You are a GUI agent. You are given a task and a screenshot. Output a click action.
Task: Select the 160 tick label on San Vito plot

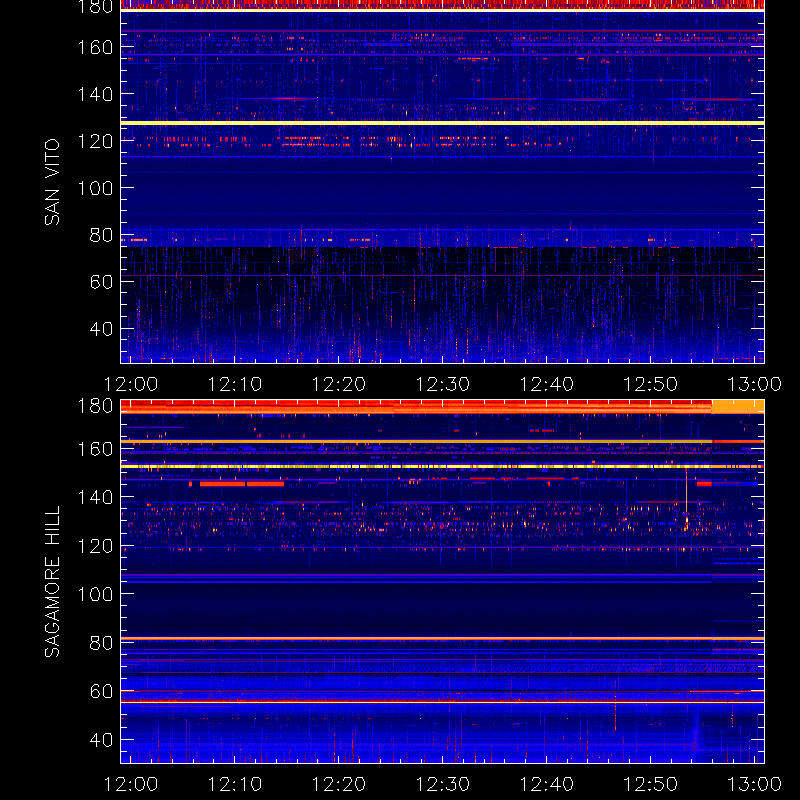(95, 47)
